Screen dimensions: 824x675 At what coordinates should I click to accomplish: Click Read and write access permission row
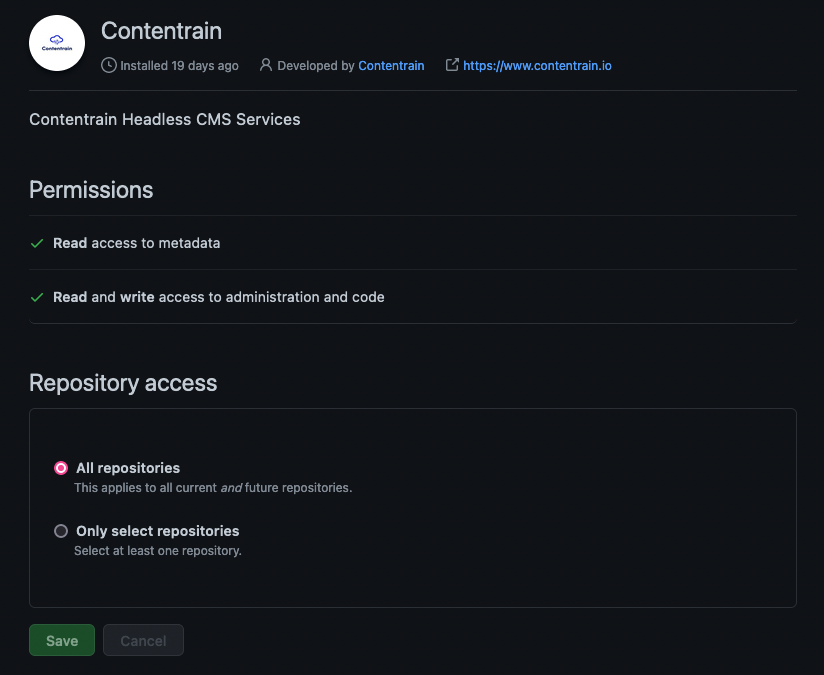click(413, 297)
